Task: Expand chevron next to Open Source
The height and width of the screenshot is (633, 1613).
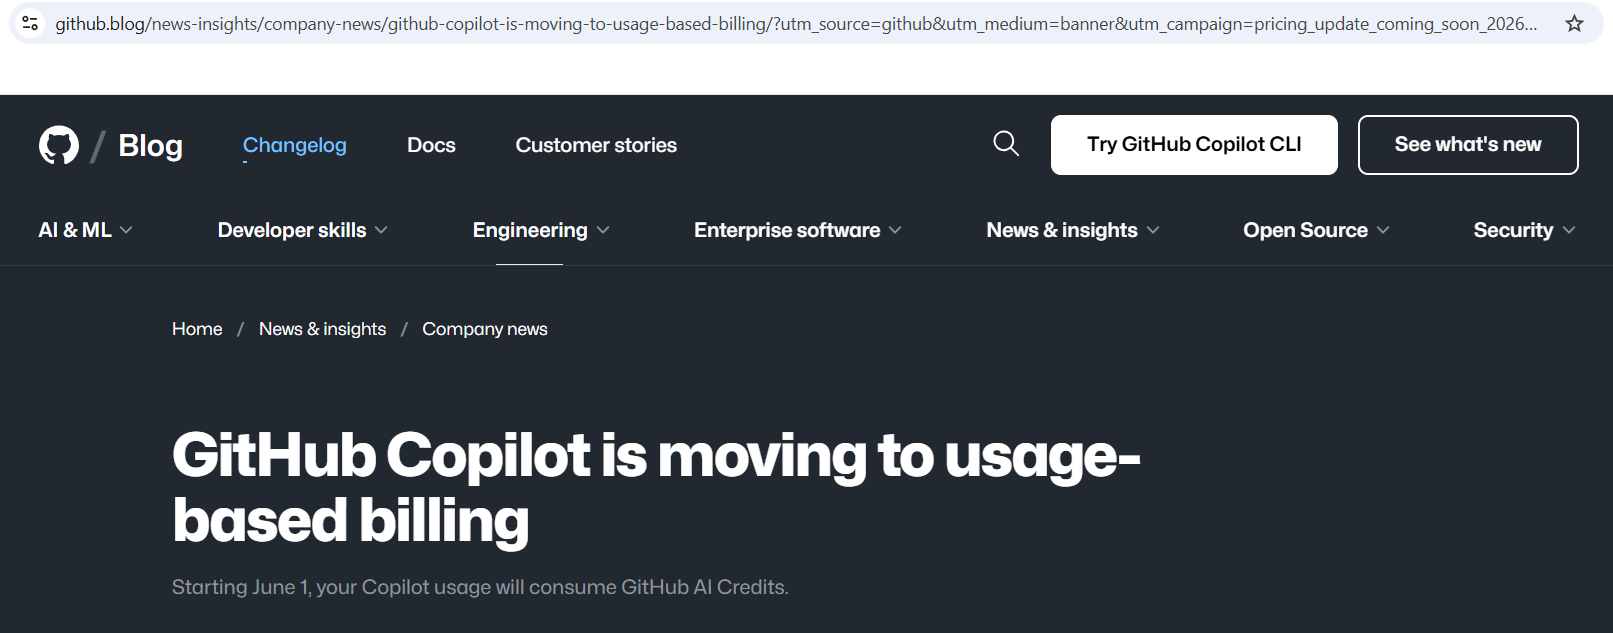Action: [1383, 230]
